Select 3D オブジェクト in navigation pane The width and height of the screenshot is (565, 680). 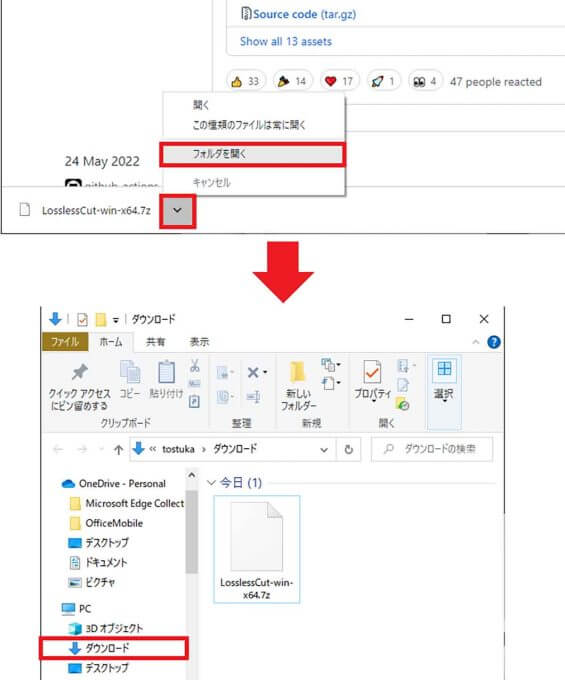click(x=114, y=628)
